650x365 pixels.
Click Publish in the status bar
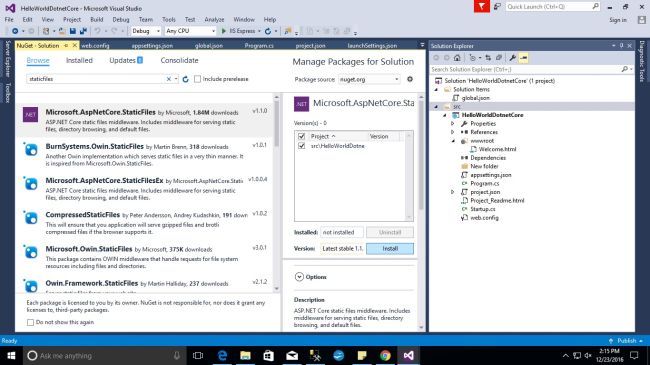[x=626, y=341]
